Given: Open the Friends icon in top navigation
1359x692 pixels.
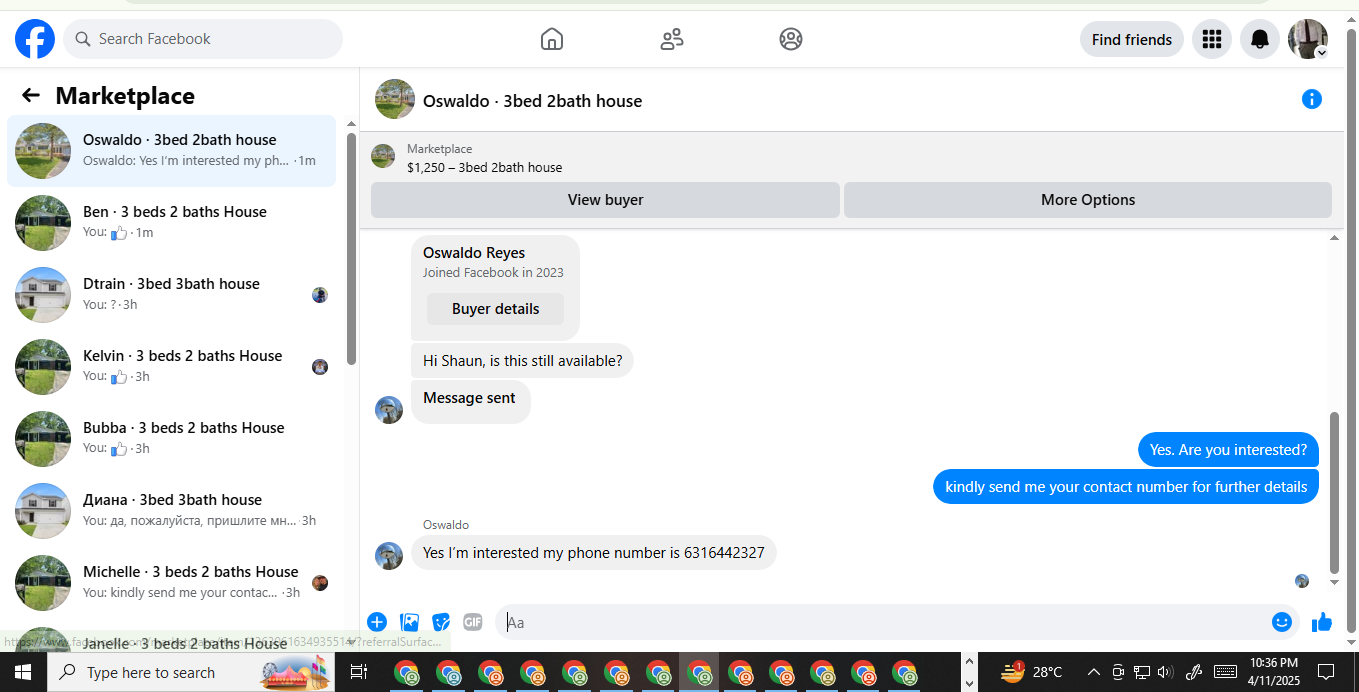Looking at the screenshot, I should (x=672, y=39).
